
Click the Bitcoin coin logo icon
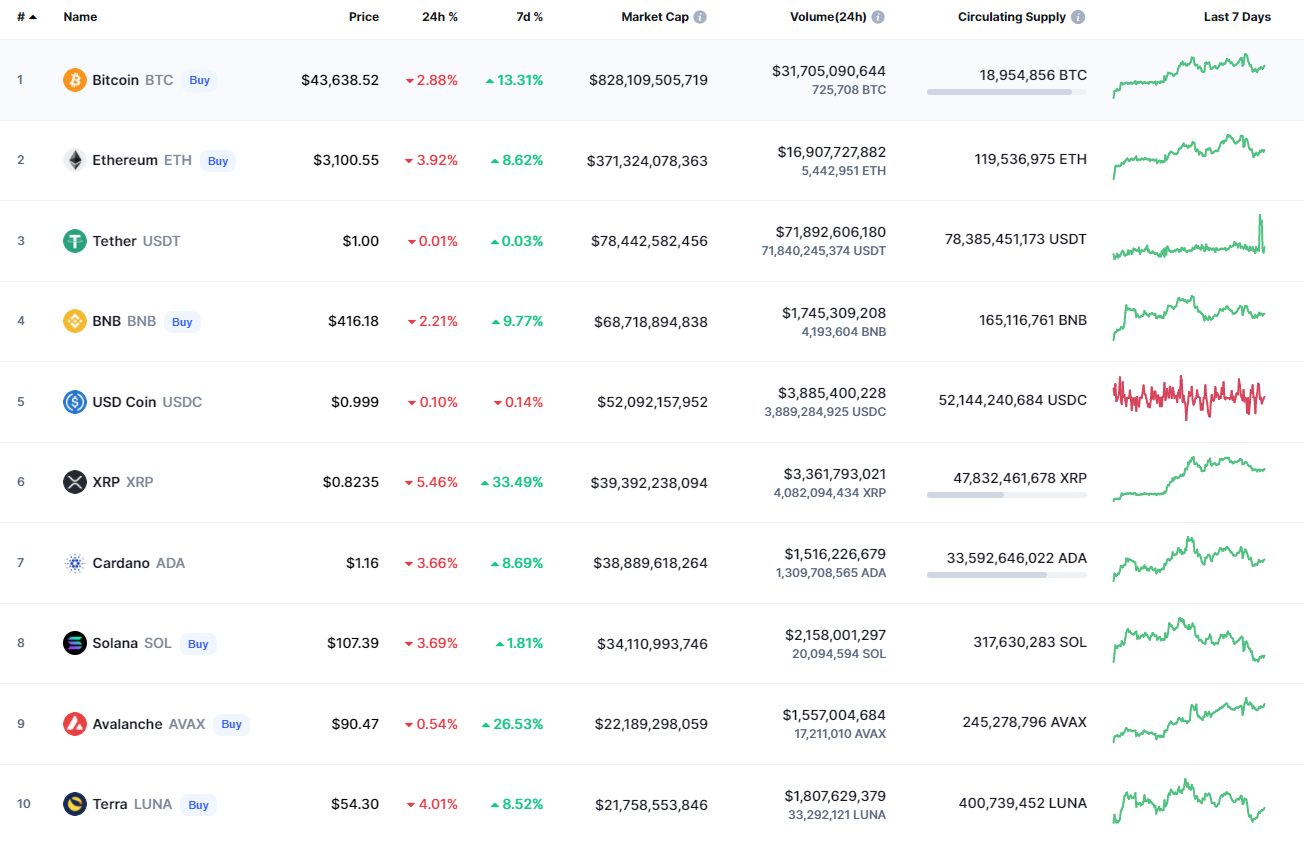click(x=75, y=80)
